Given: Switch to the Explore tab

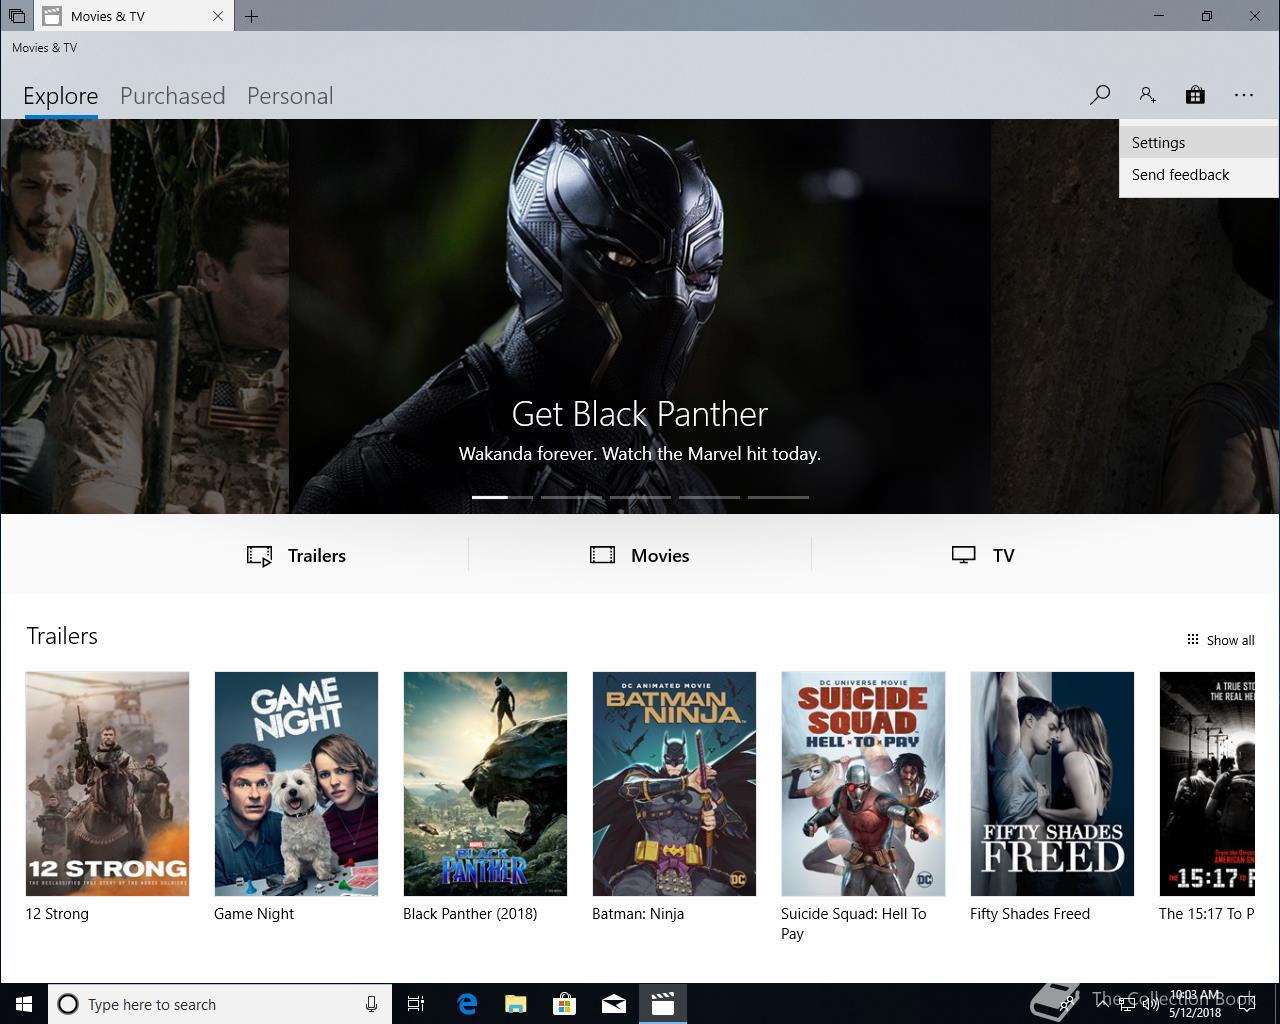Looking at the screenshot, I should tap(61, 96).
